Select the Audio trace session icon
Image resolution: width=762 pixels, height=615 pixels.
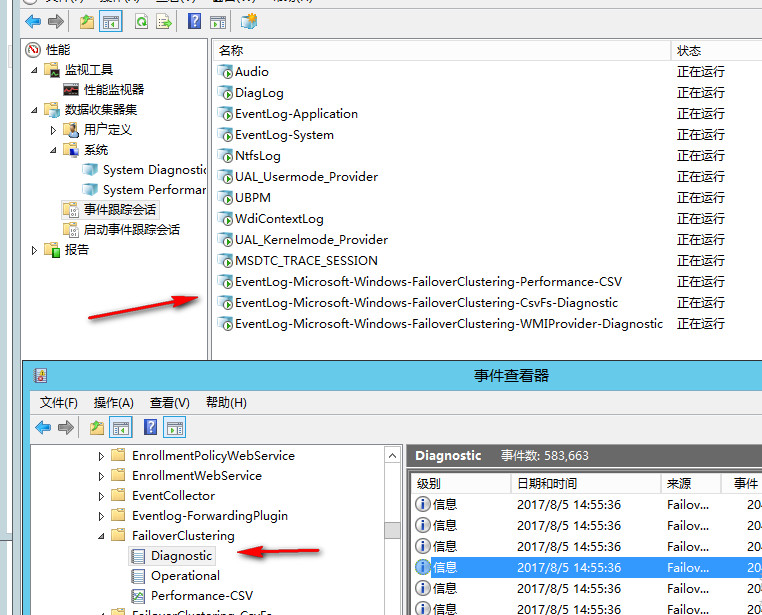(225, 72)
